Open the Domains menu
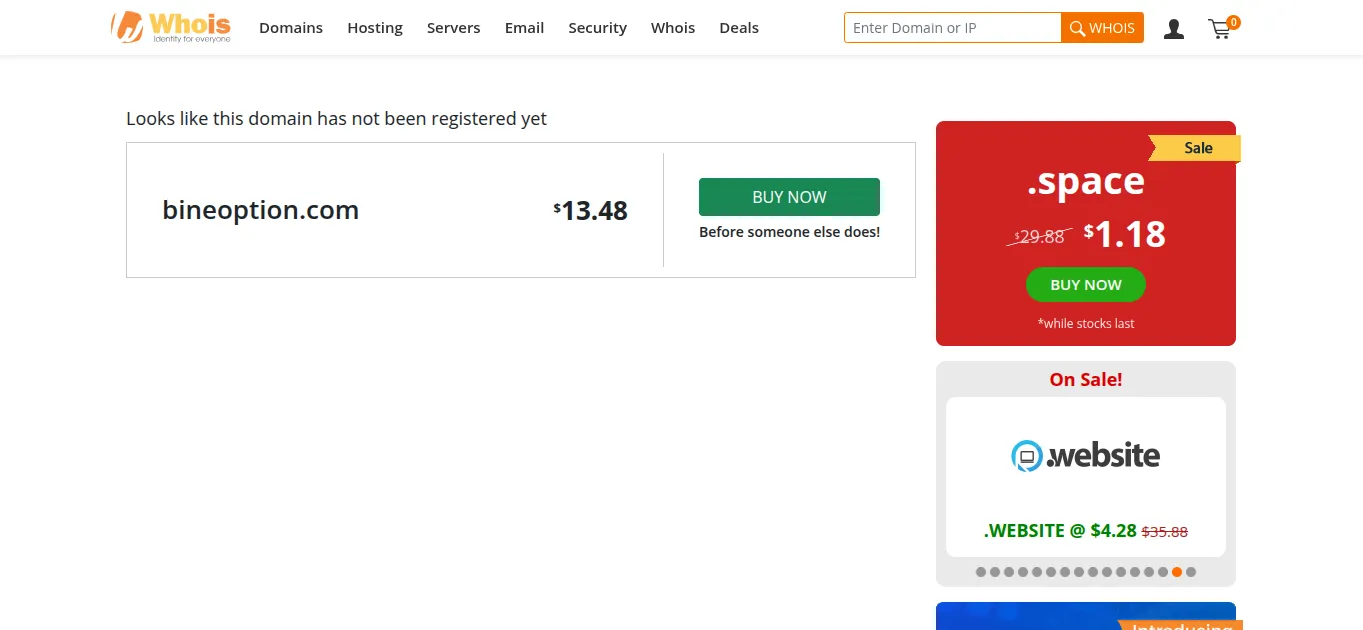Screen dimensions: 1363x630 [291, 28]
